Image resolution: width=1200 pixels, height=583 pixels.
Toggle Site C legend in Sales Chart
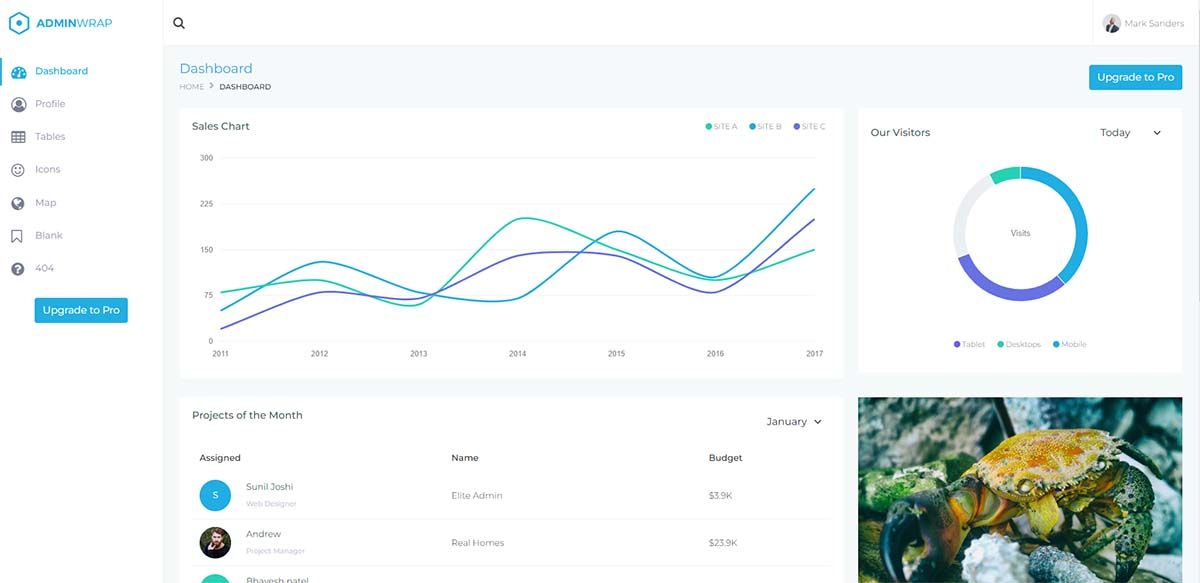[809, 127]
